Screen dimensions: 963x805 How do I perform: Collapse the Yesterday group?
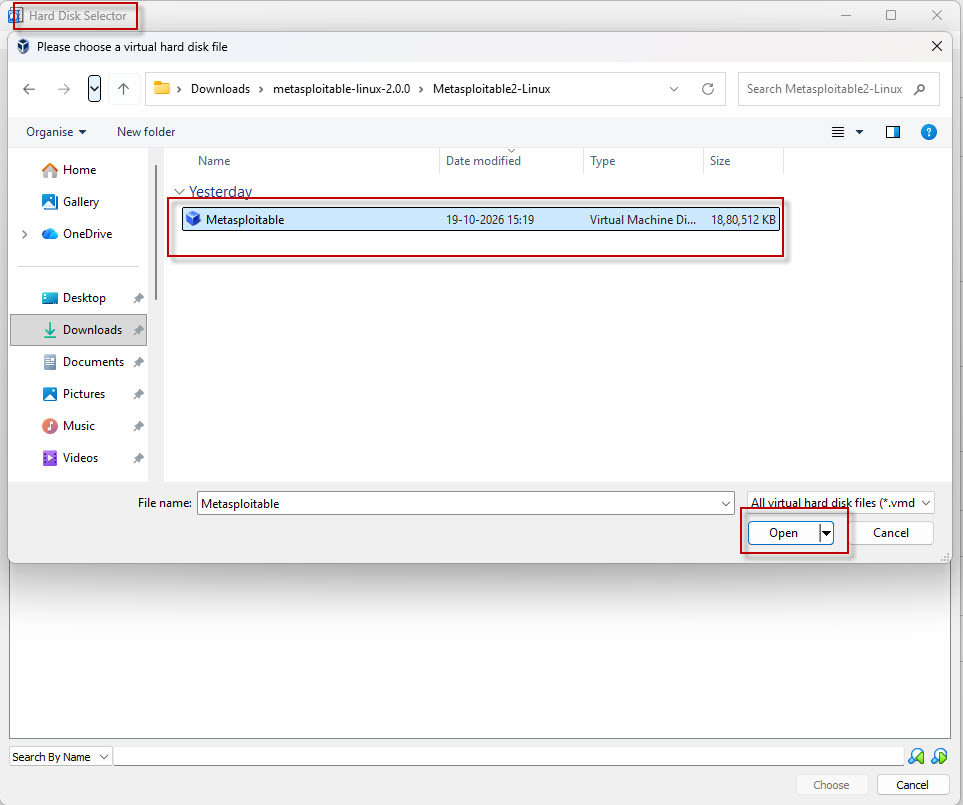pyautogui.click(x=179, y=192)
